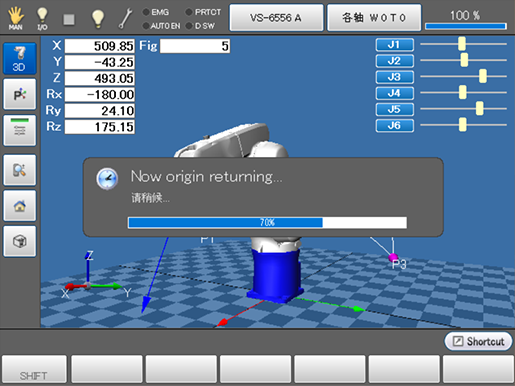Click the SHIFT function key
515x386 pixels.
34,369
